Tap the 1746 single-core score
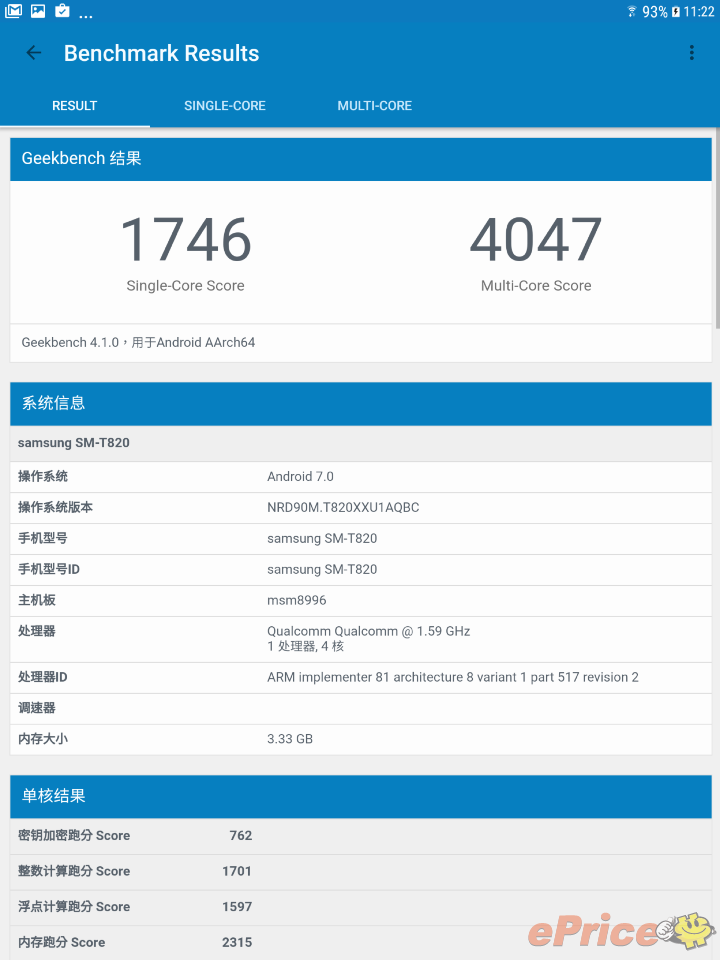The image size is (720, 960). point(186,239)
